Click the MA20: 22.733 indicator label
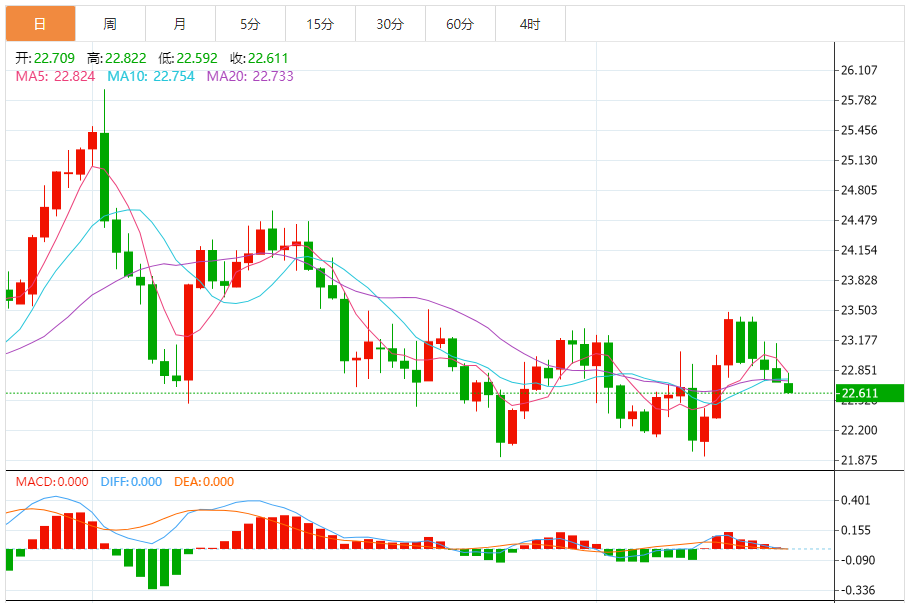This screenshot has width=910, height=603. point(250,77)
